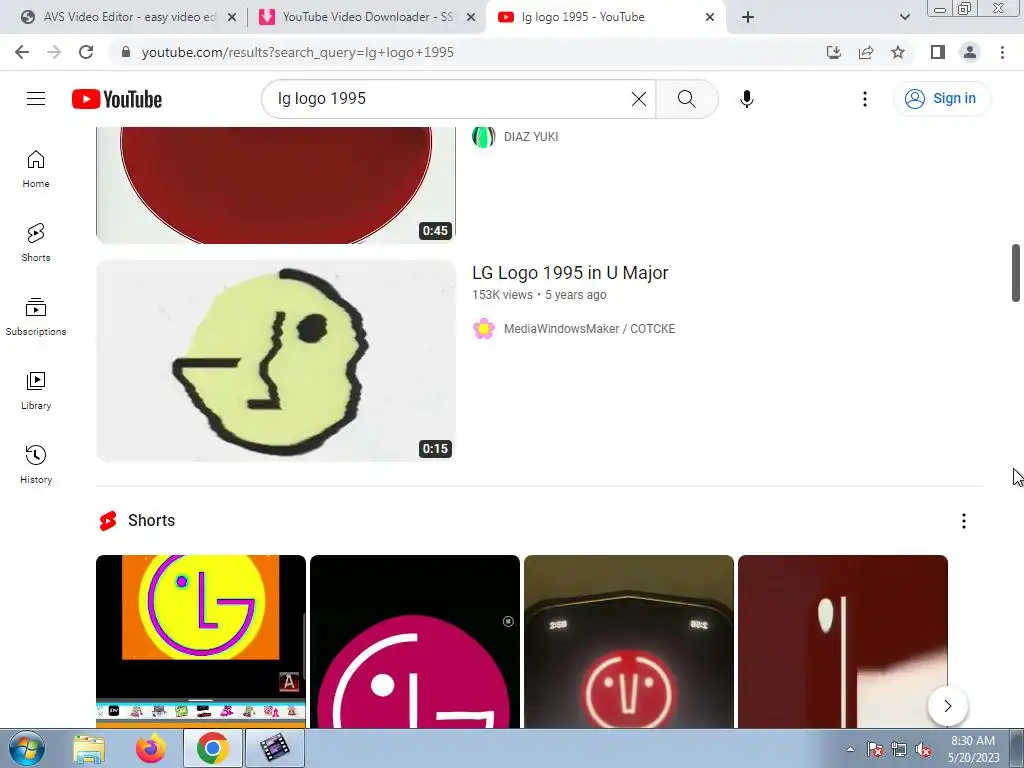The height and width of the screenshot is (768, 1024).
Task: Share this page using the share icon
Action: point(866,52)
